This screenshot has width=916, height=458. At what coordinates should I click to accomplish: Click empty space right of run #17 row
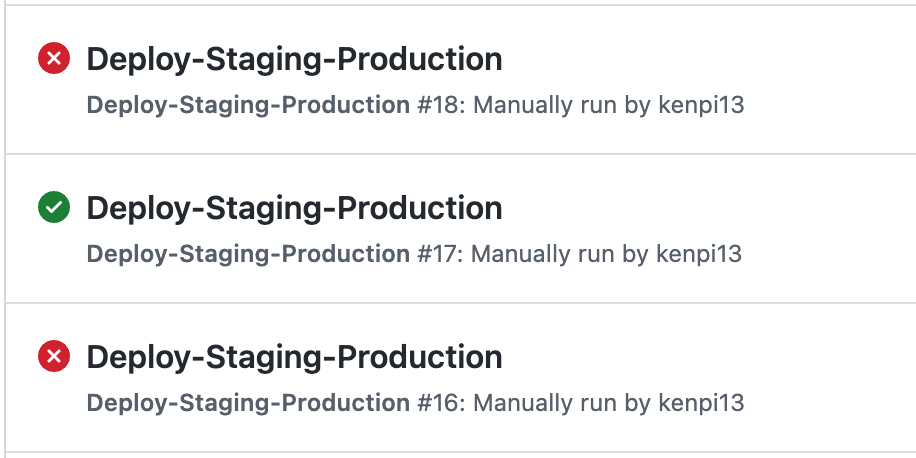click(x=830, y=228)
